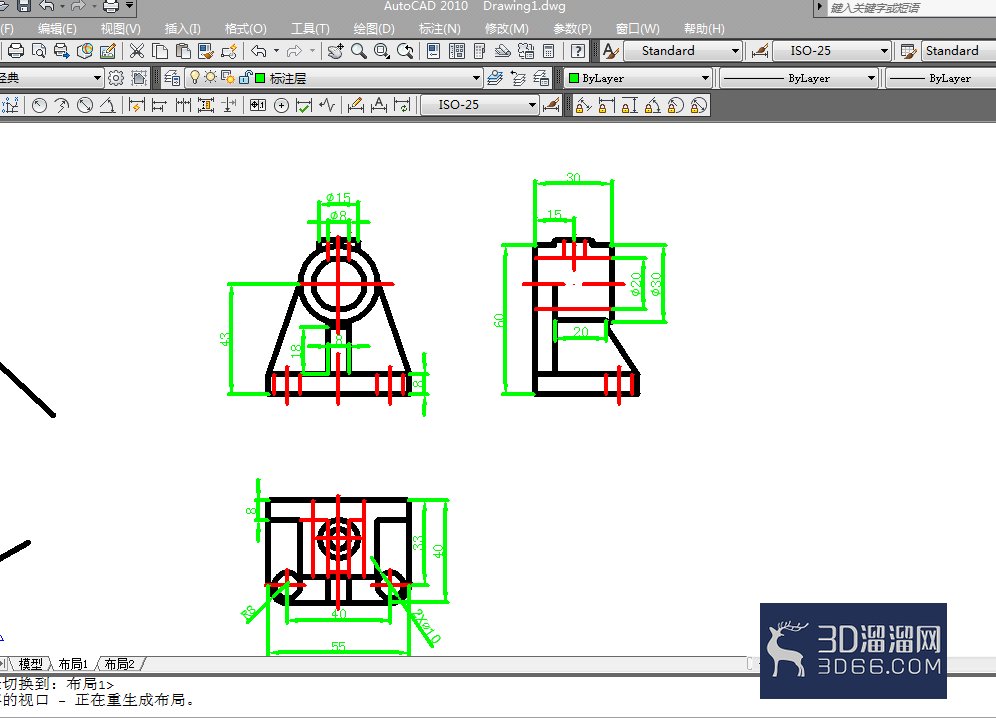The image size is (996, 718).
Task: Expand the workspace dropdown ending in 经典
Action: point(97,78)
